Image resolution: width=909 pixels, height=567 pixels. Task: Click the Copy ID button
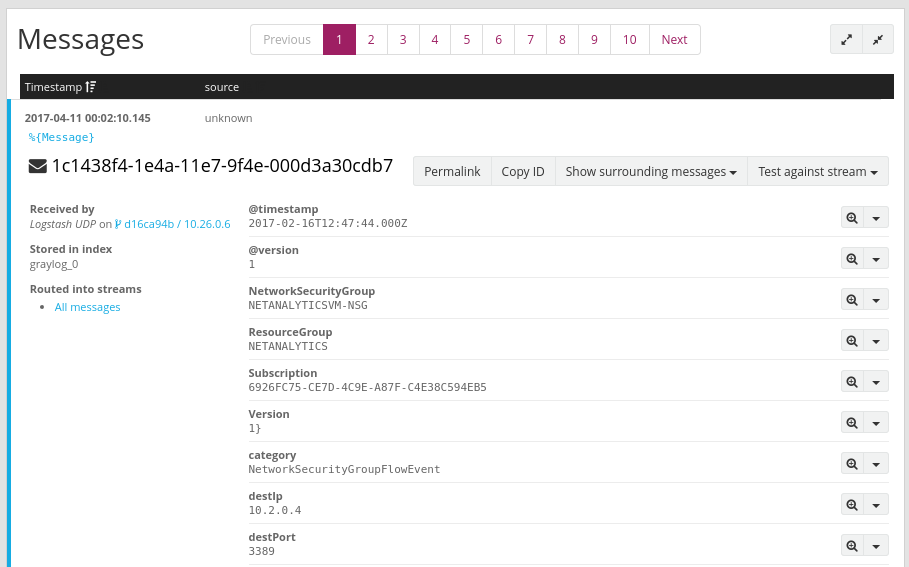pos(523,172)
